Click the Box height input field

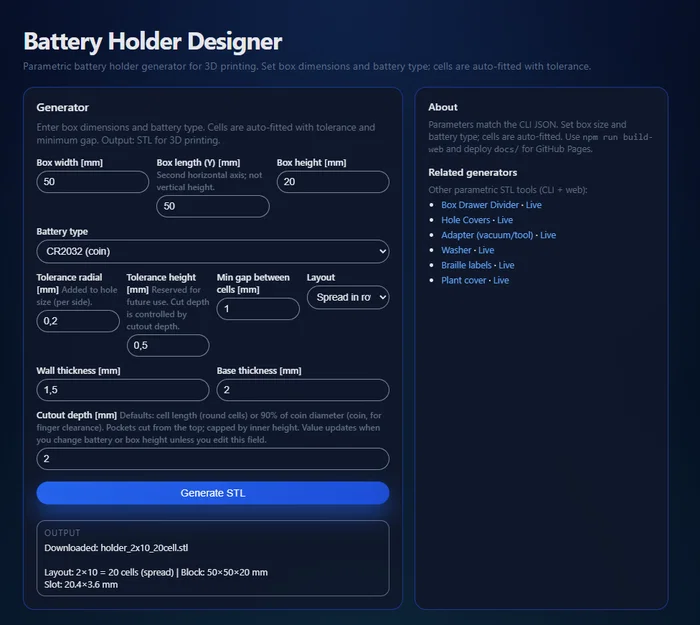(x=333, y=182)
